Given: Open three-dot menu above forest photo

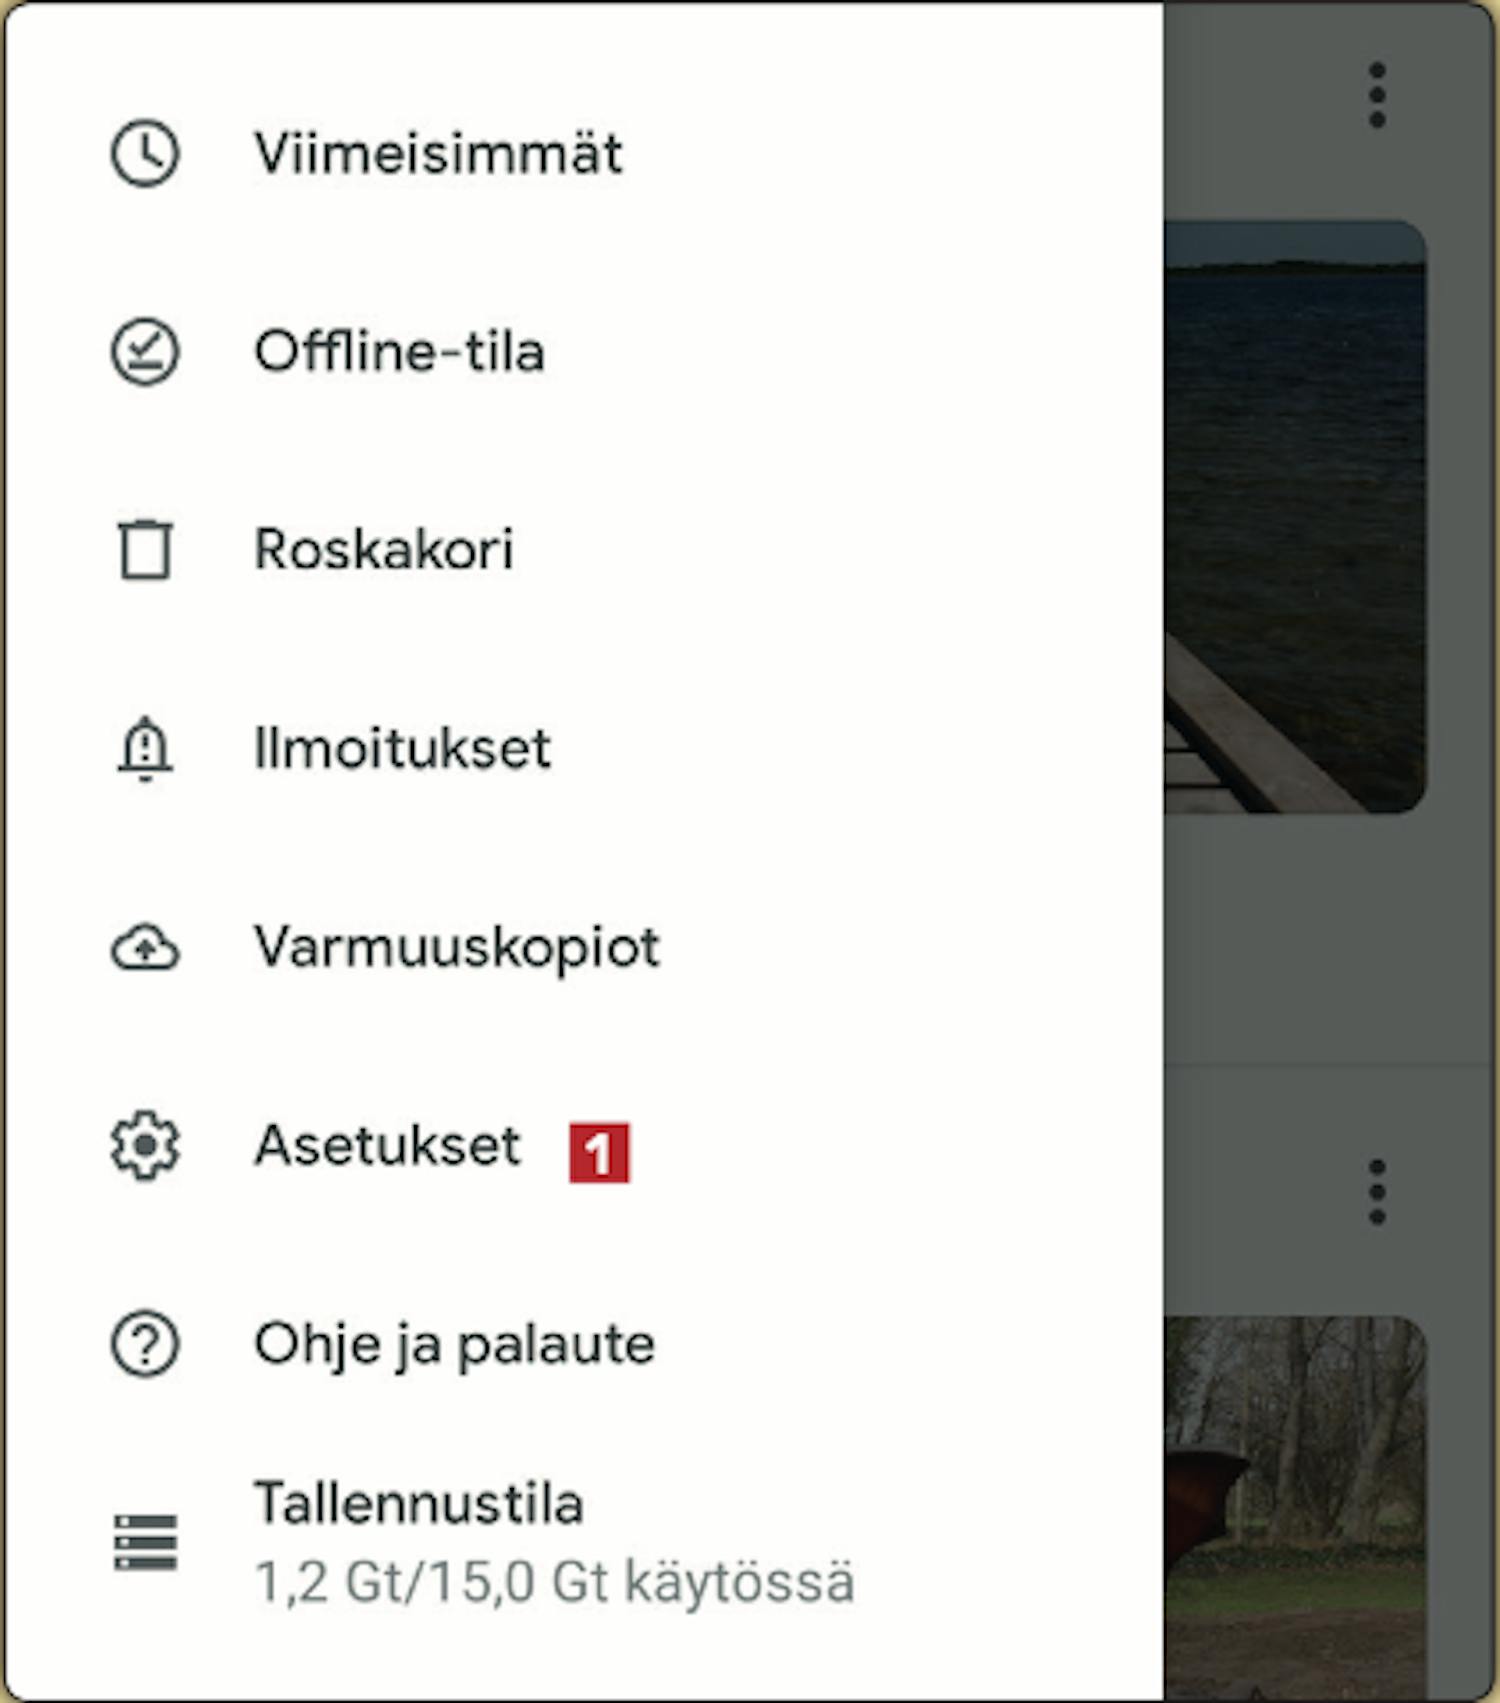Looking at the screenshot, I should pyautogui.click(x=1377, y=1192).
